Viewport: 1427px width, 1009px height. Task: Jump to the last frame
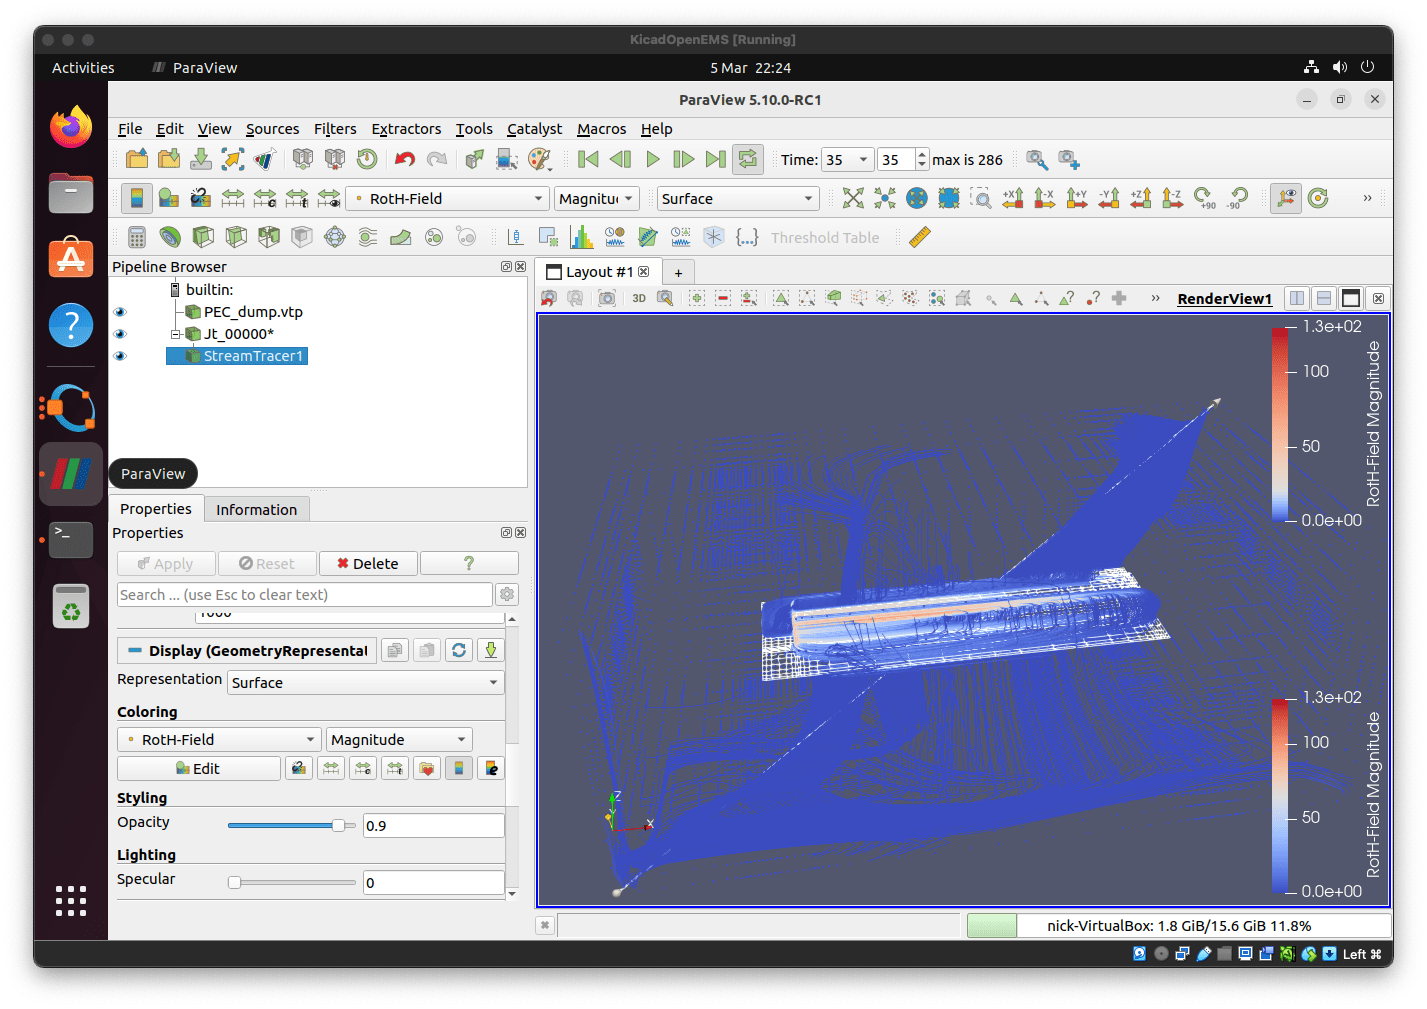716,159
